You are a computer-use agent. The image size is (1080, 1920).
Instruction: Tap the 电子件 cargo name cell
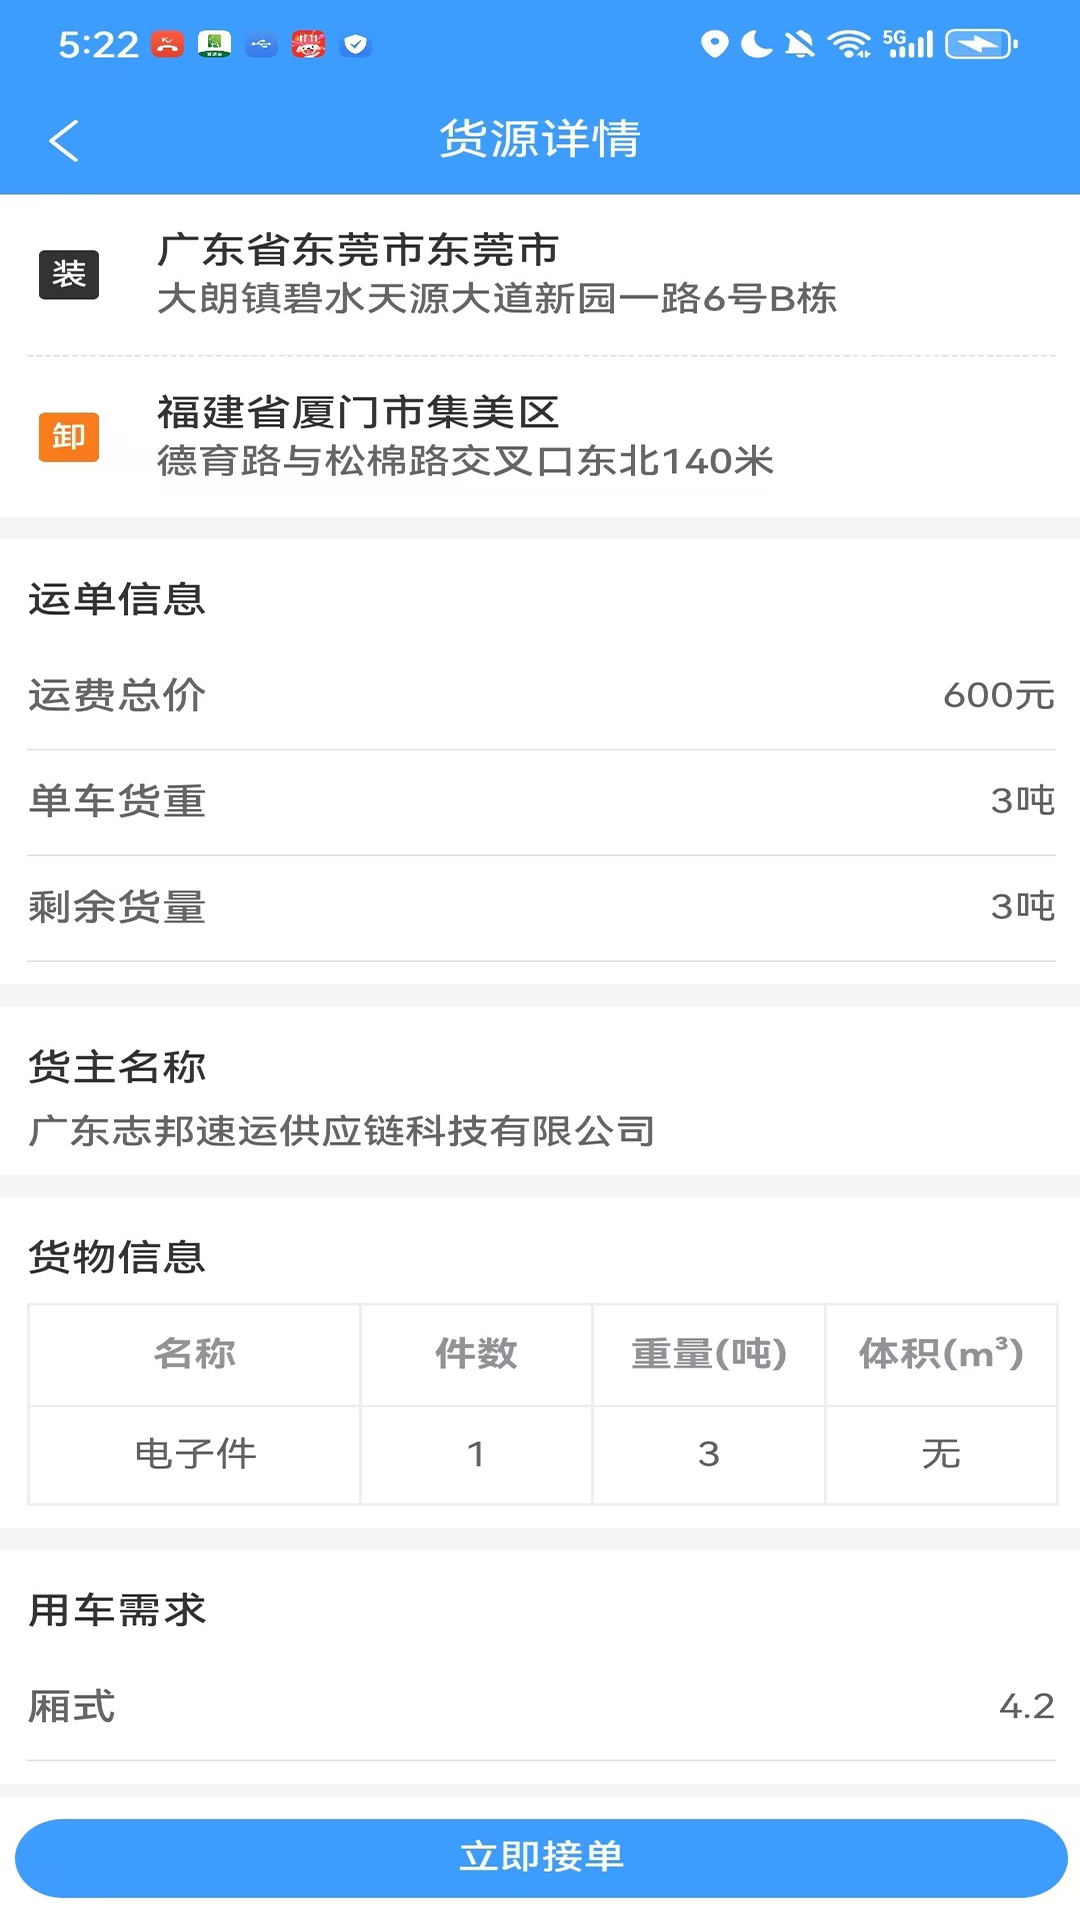coord(195,1454)
